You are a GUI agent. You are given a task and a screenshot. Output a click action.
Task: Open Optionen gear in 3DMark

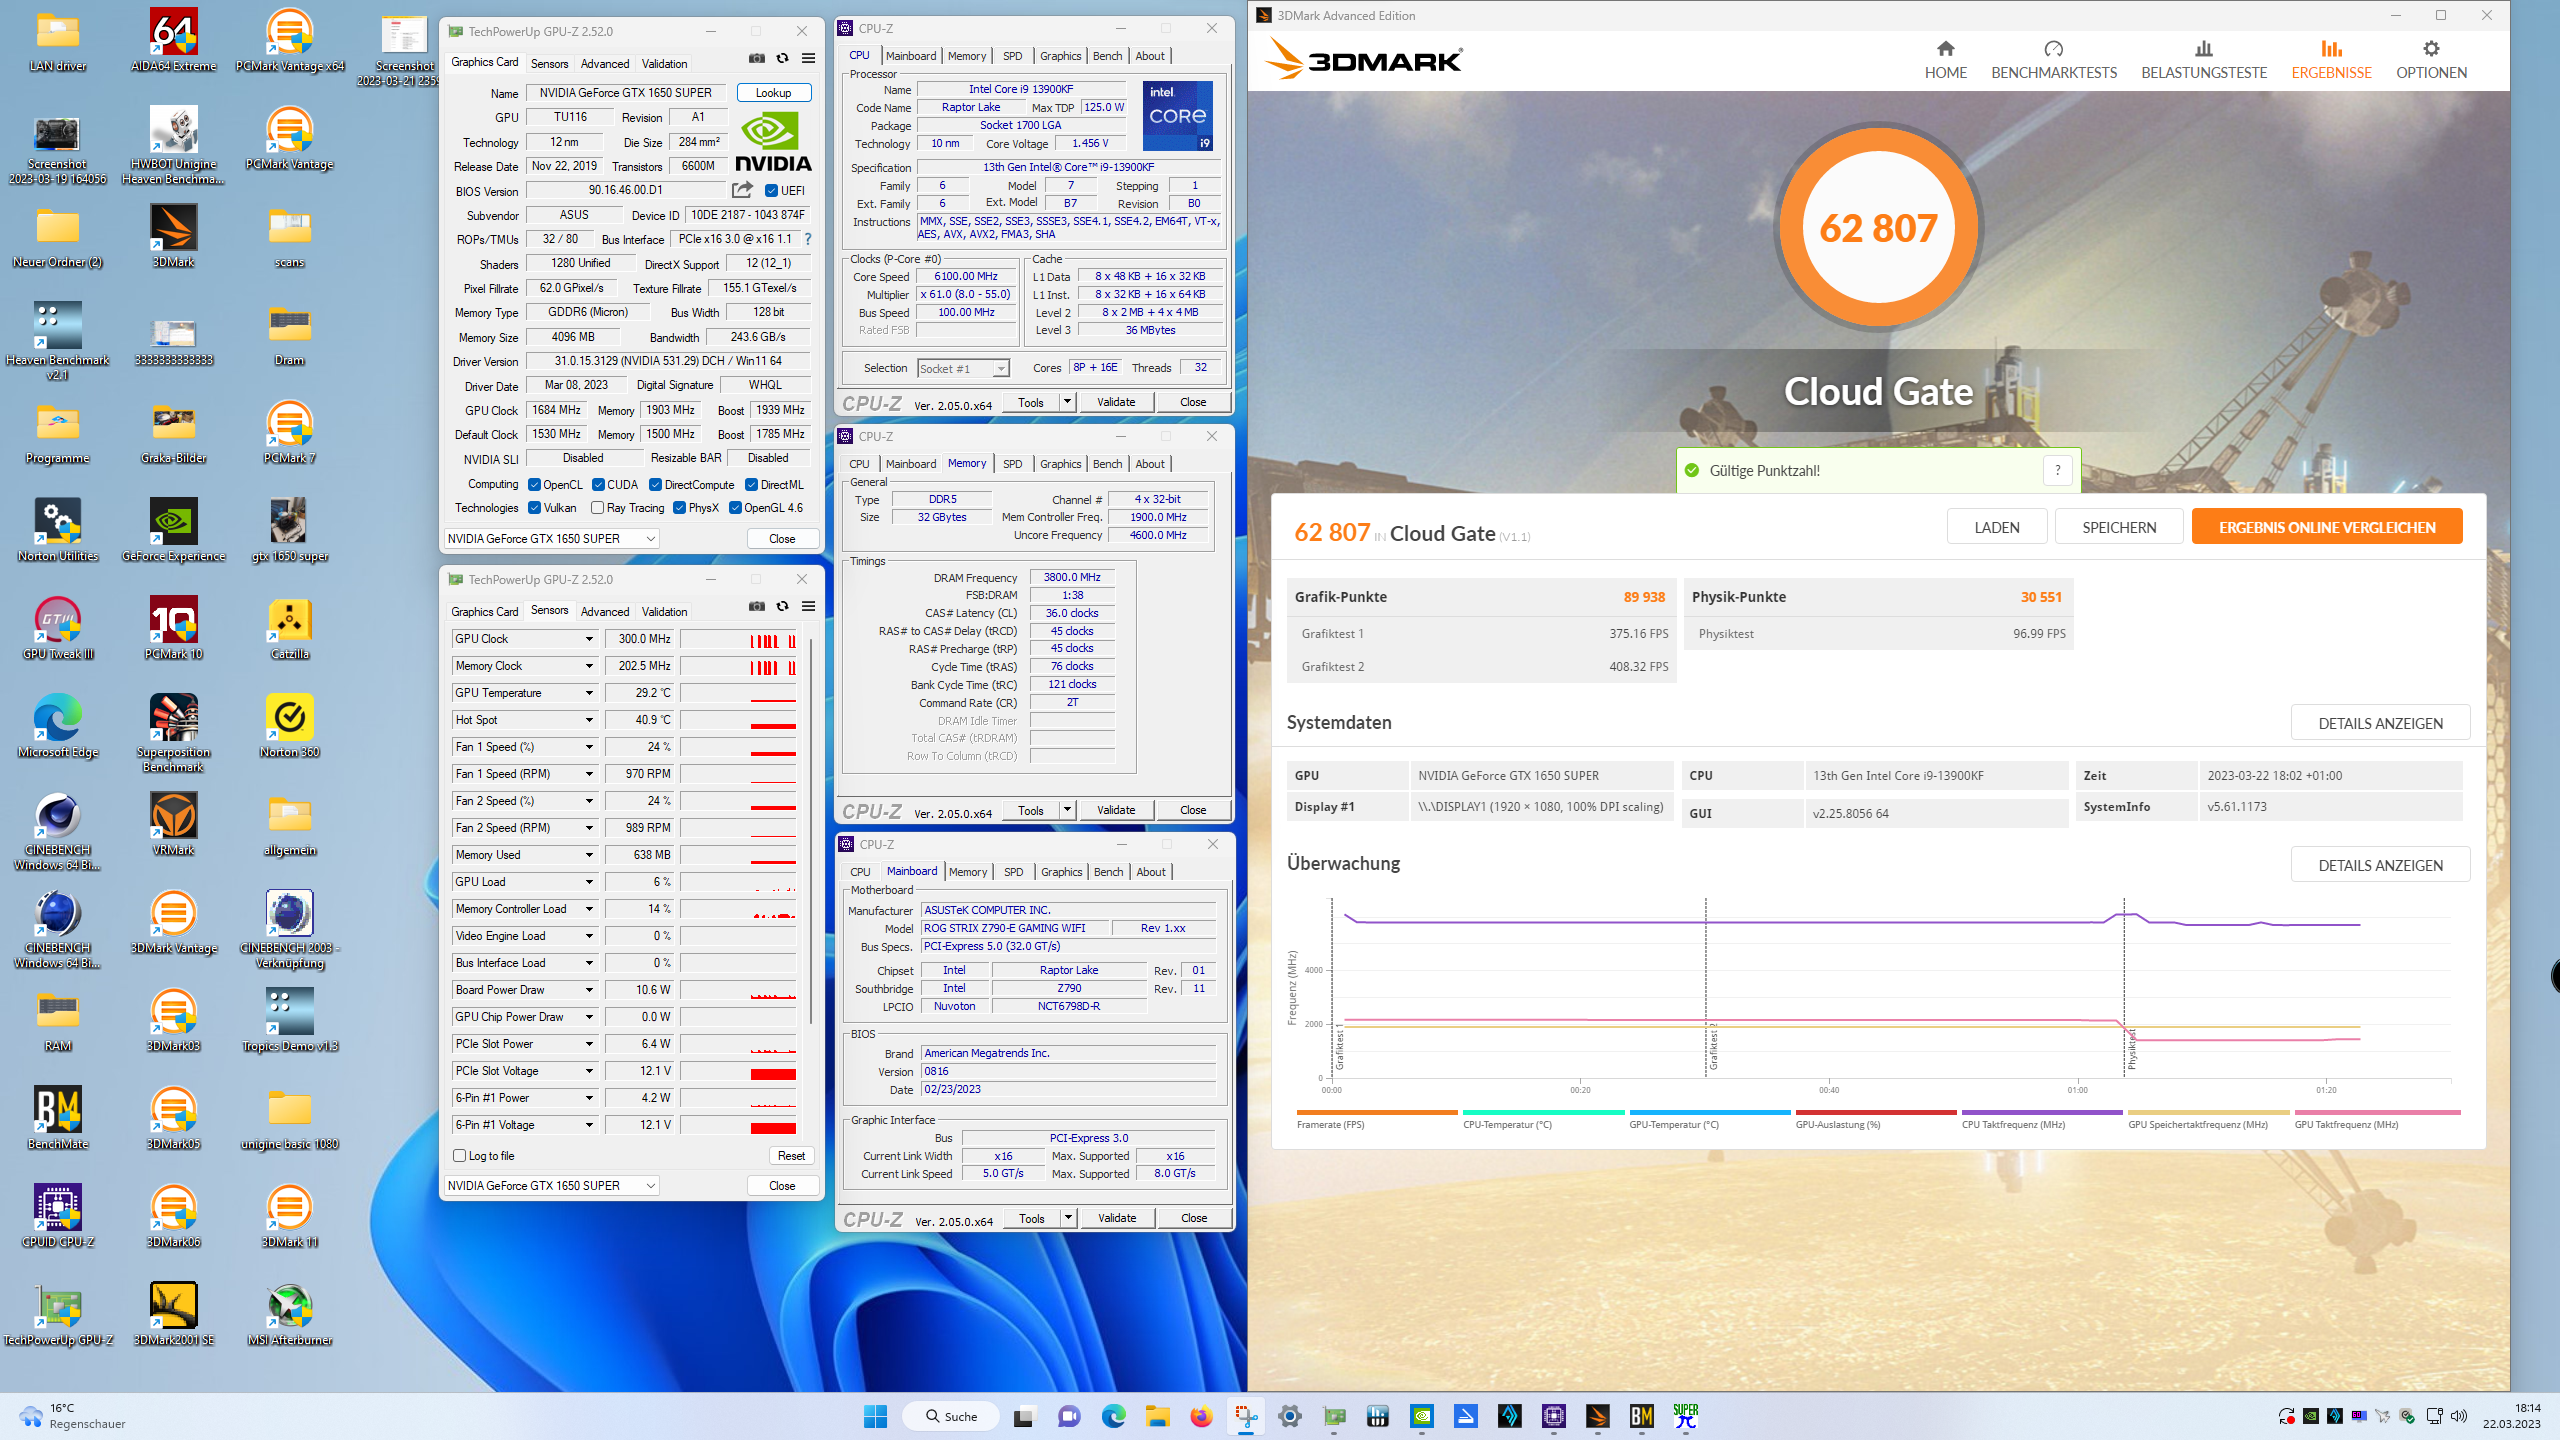click(x=2431, y=49)
